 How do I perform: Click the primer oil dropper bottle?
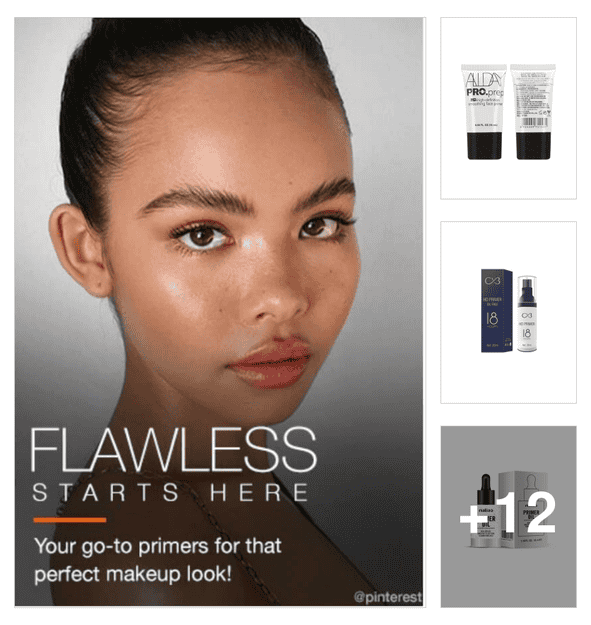point(485,511)
